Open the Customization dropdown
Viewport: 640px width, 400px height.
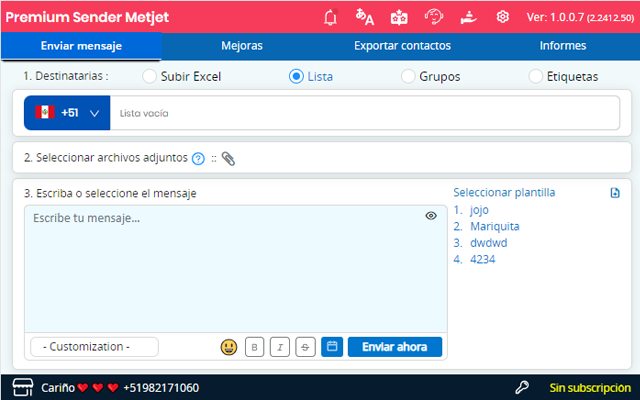(x=94, y=347)
